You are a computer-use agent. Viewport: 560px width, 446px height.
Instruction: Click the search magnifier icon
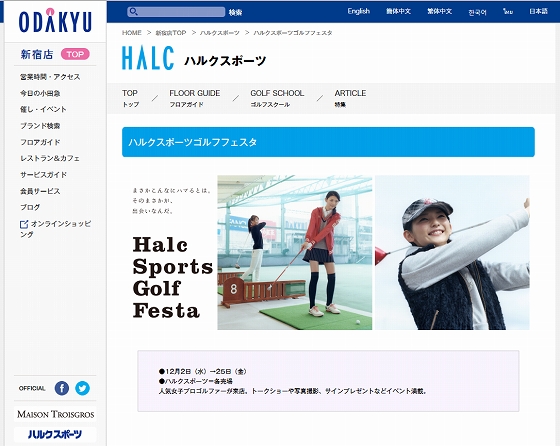(133, 12)
